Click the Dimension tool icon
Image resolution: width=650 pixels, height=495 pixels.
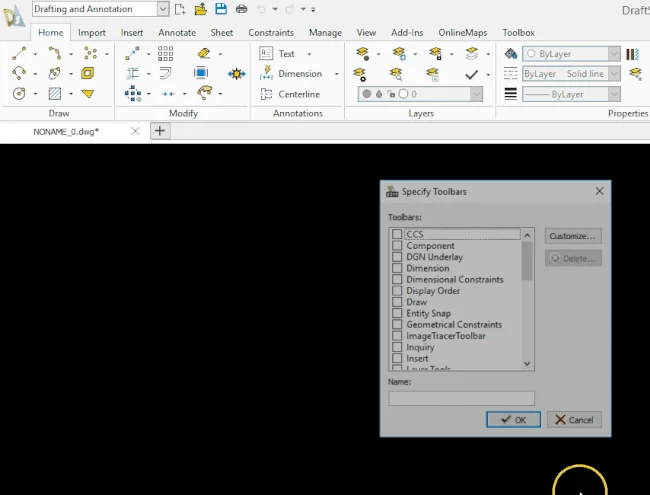[x=267, y=74]
